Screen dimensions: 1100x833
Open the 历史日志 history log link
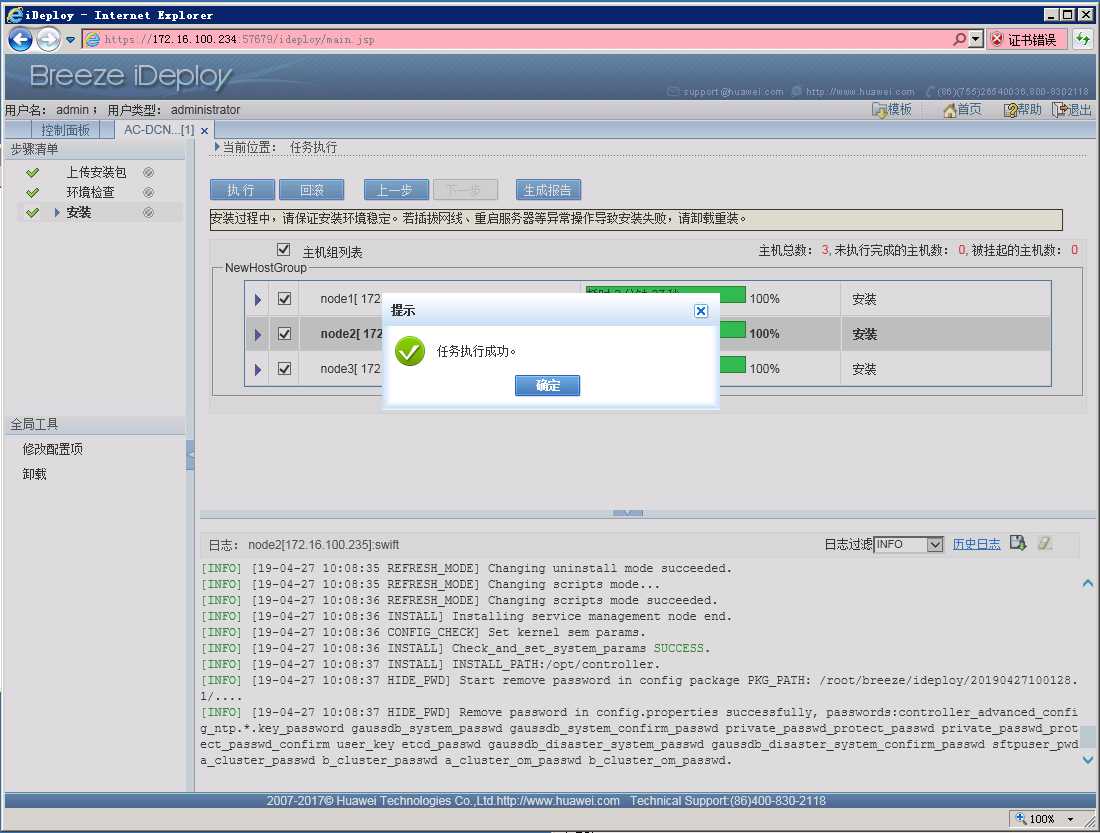(x=976, y=544)
